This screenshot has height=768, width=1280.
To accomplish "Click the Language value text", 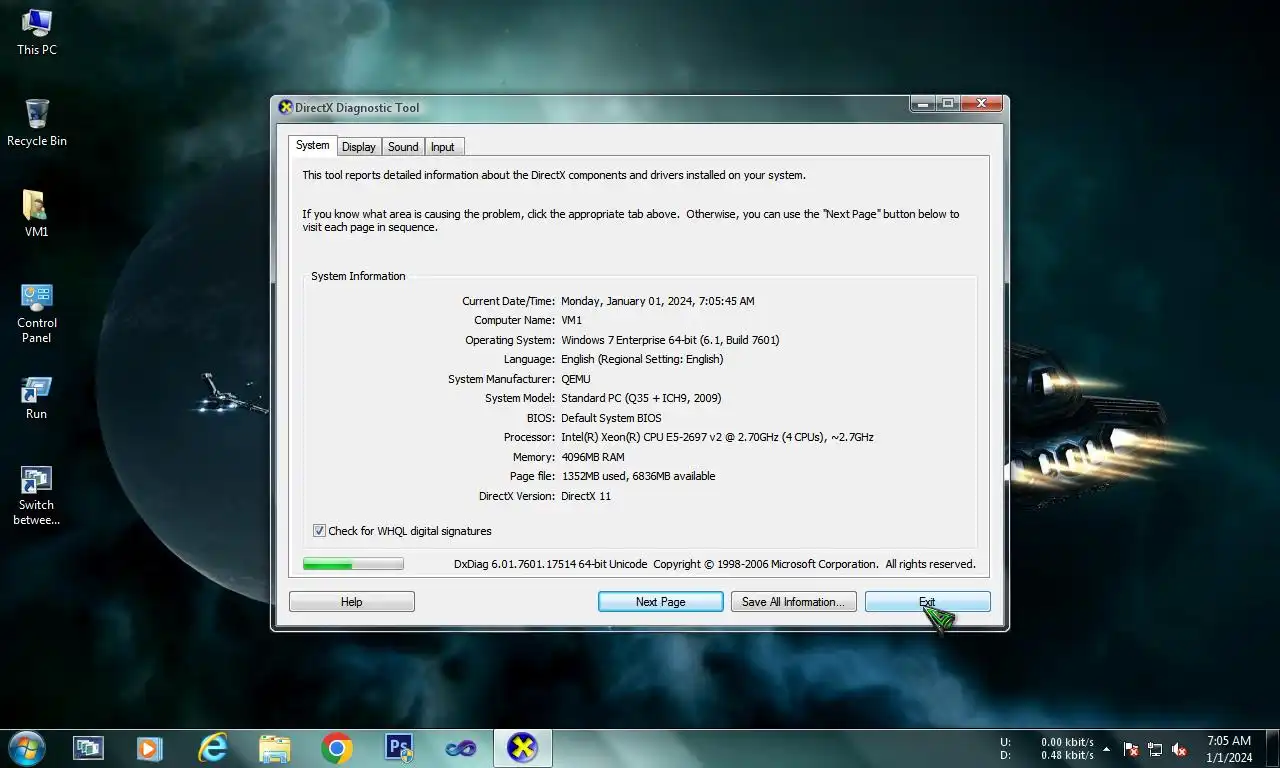I will [642, 359].
